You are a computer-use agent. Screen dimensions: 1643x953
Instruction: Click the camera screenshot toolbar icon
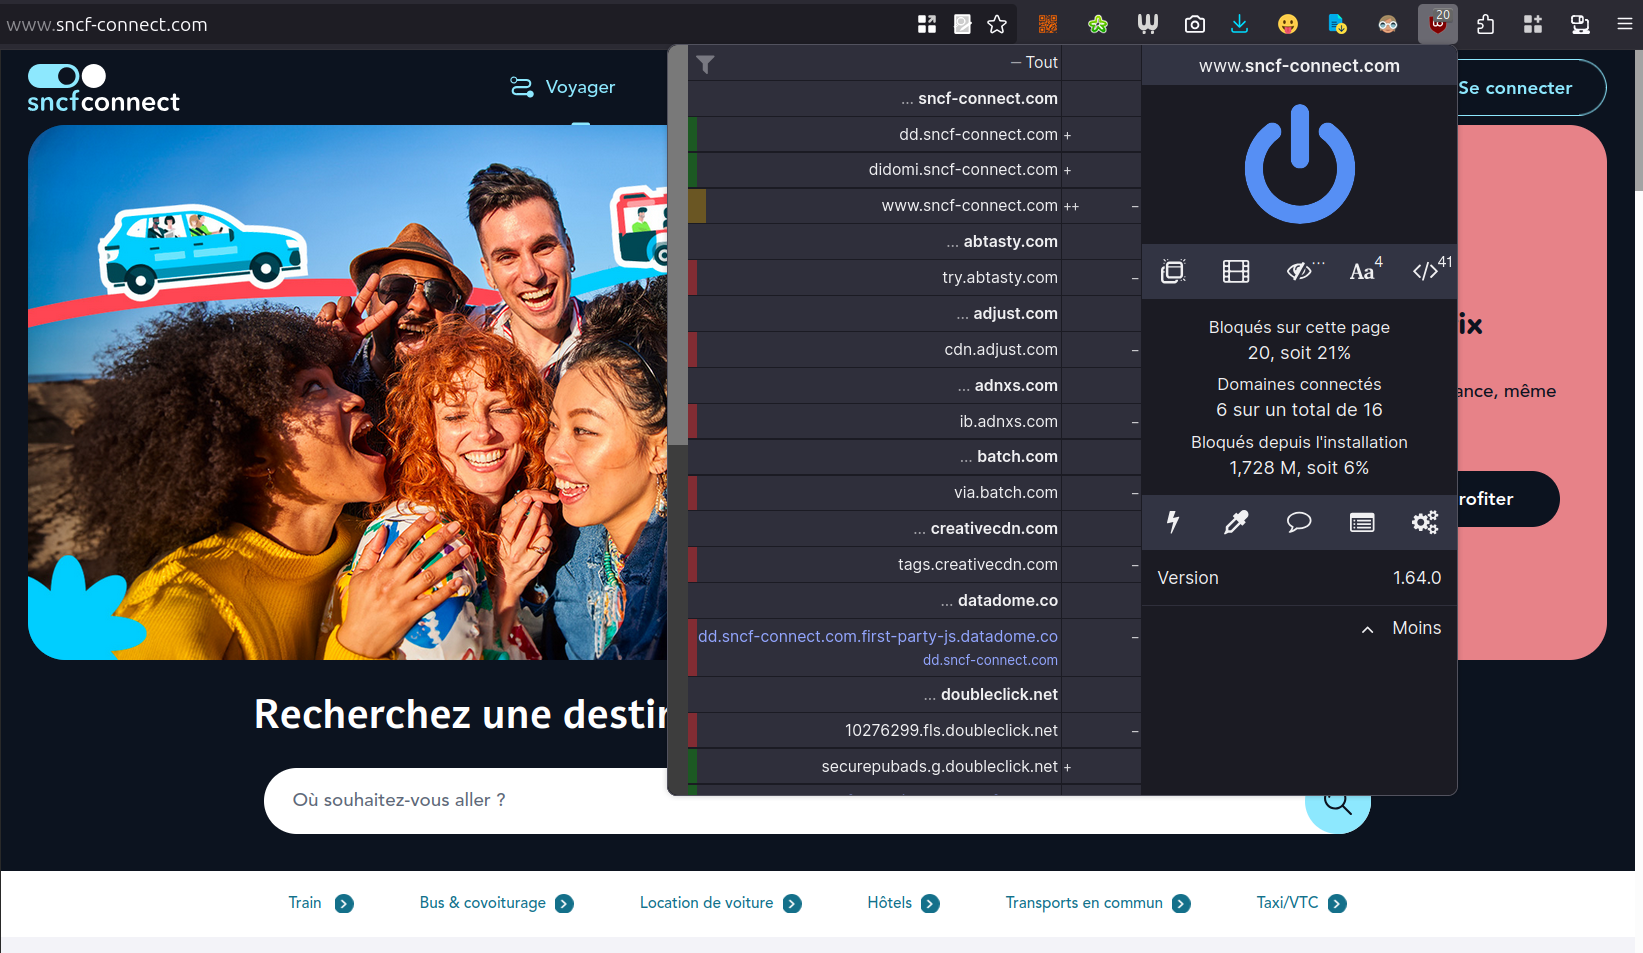point(1194,24)
